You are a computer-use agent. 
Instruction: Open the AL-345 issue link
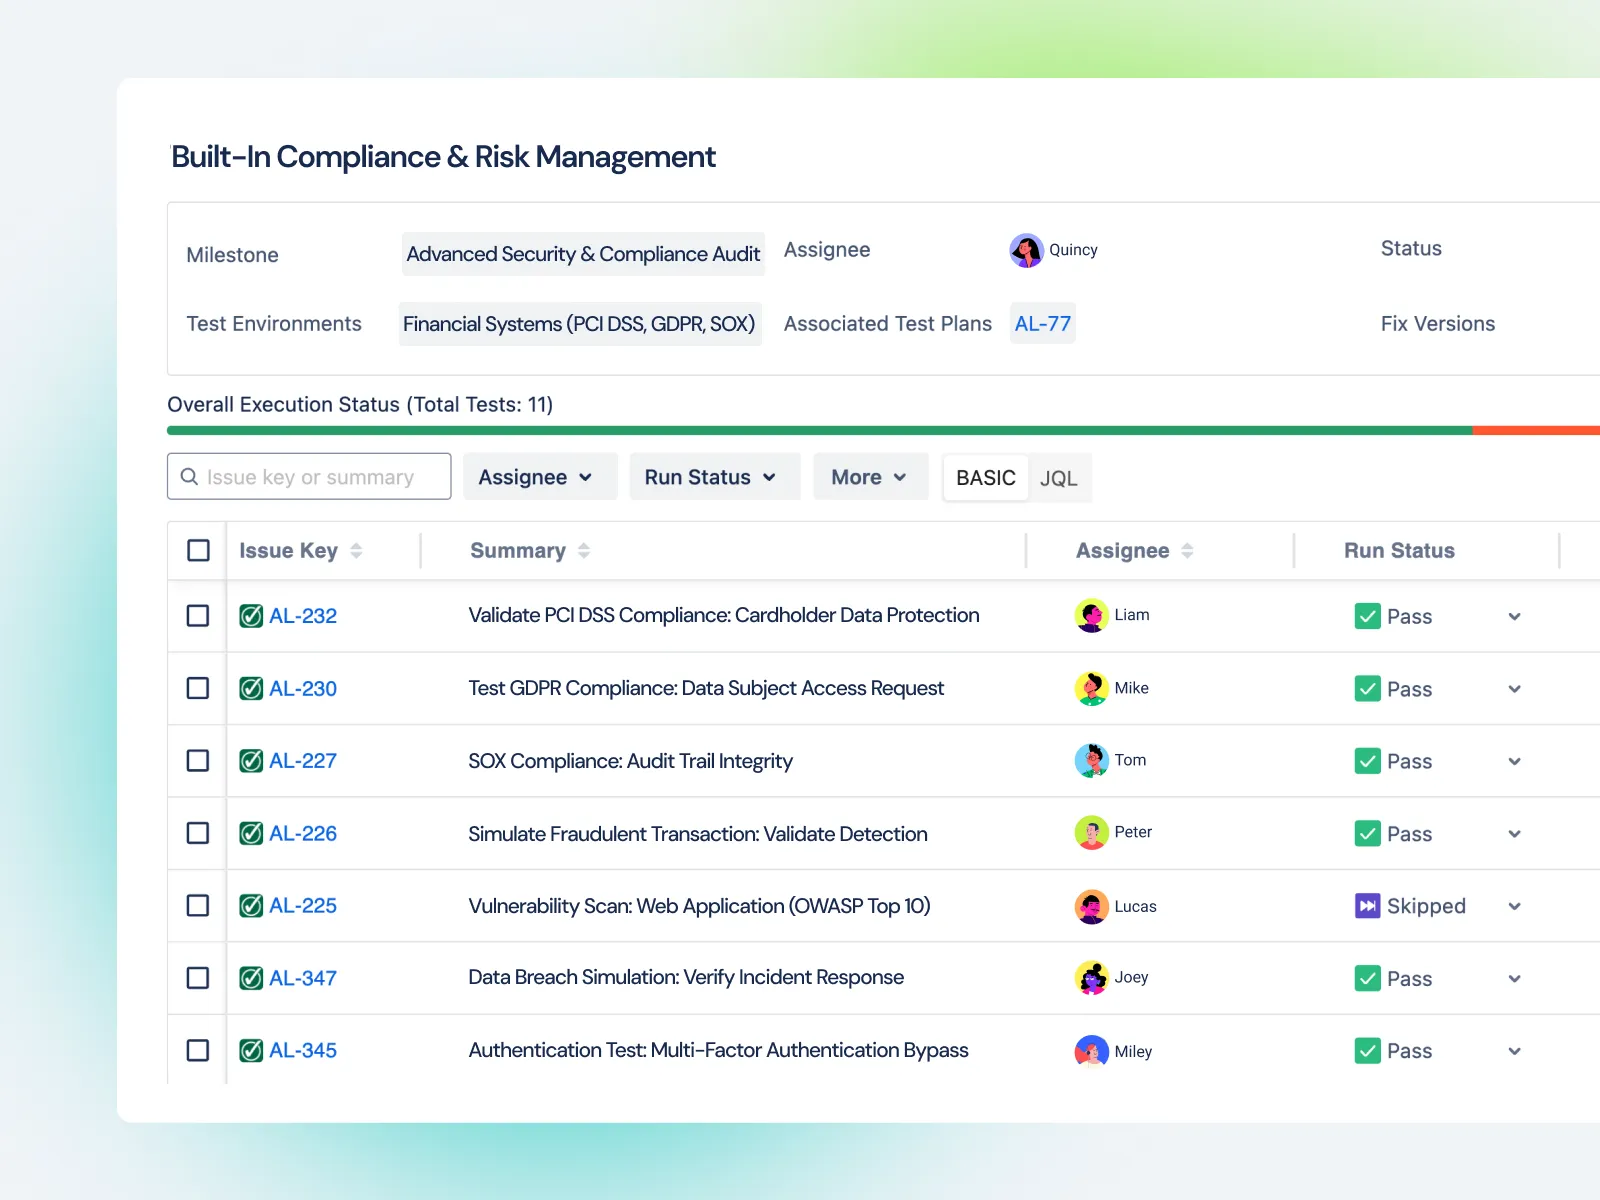click(x=302, y=1051)
